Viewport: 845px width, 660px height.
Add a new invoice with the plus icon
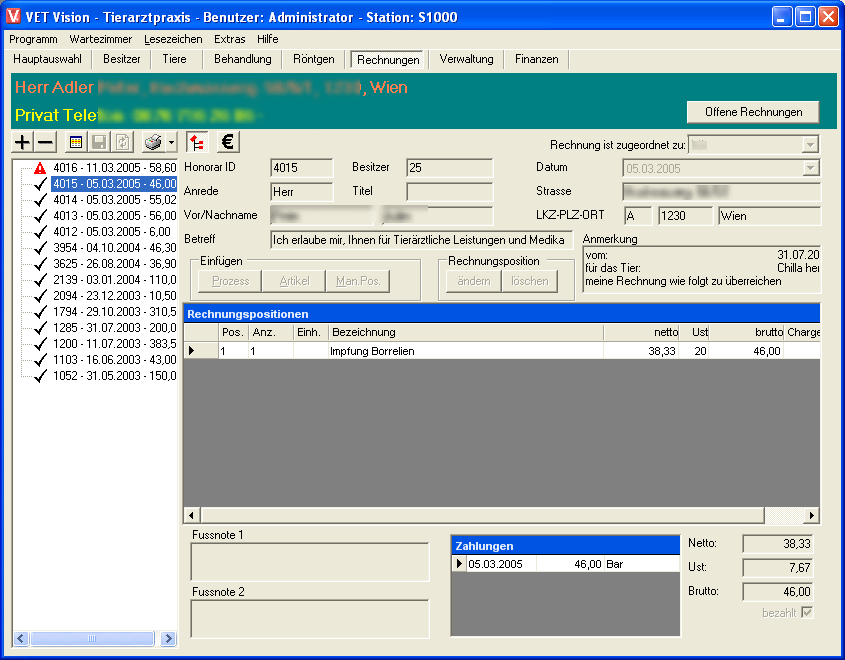pyautogui.click(x=22, y=142)
